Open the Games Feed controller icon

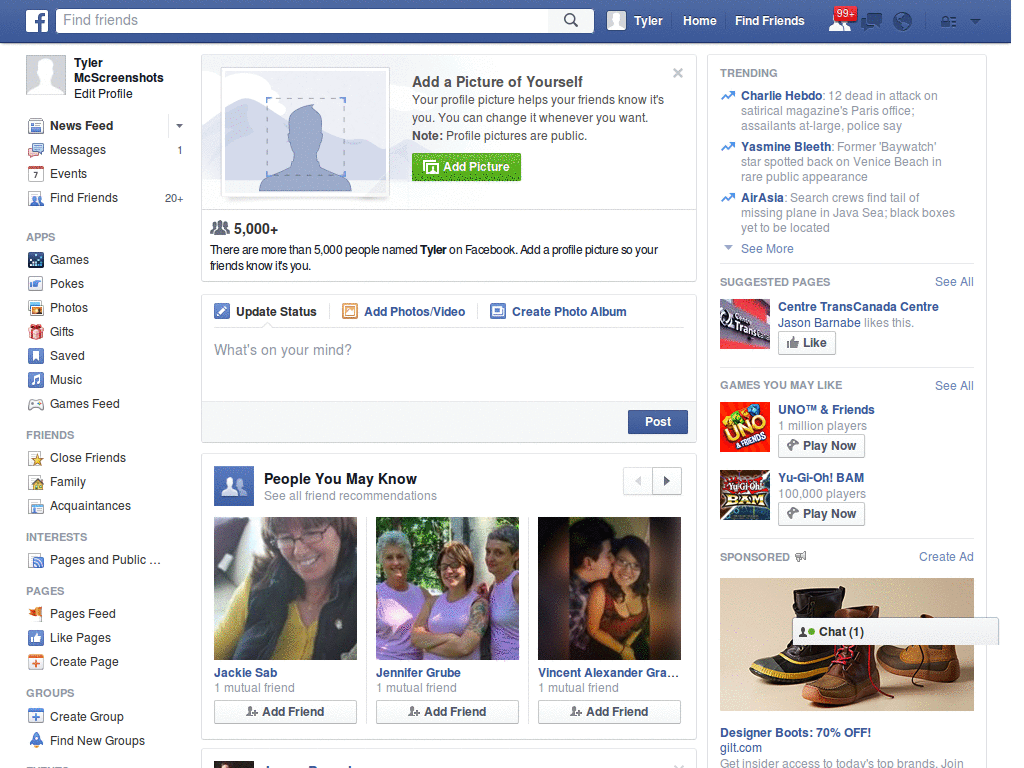coord(36,404)
